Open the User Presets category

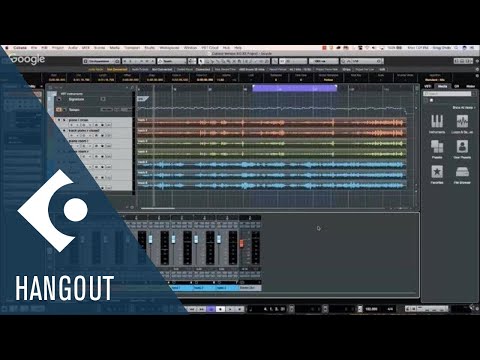click(x=462, y=149)
